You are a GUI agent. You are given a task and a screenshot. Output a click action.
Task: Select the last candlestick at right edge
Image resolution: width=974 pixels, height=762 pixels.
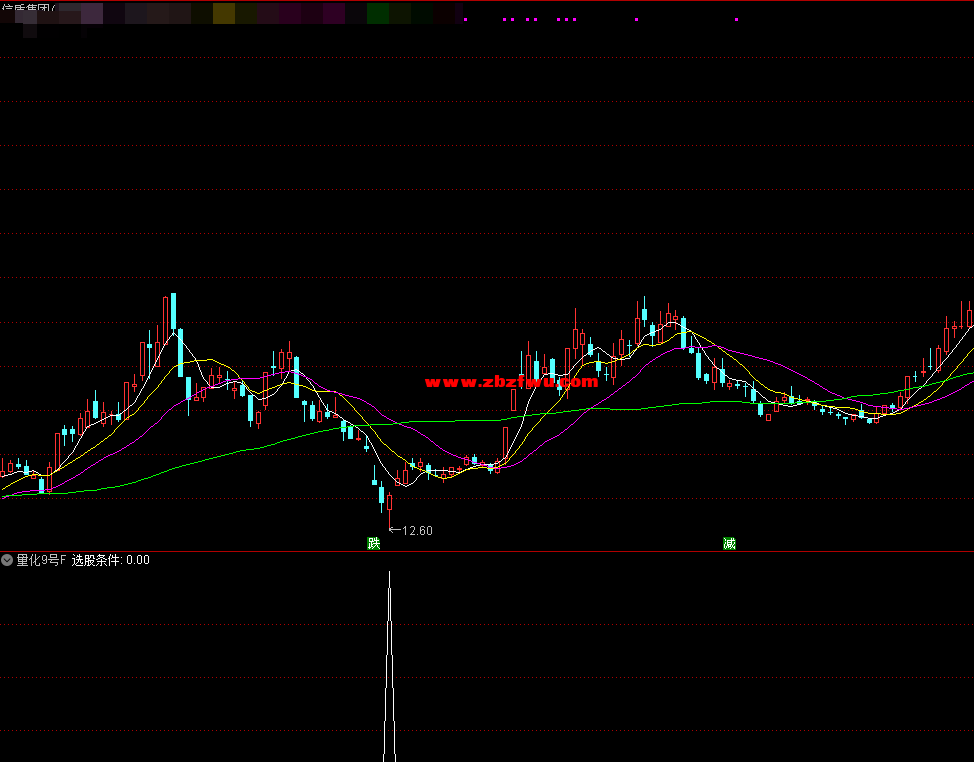coord(969,317)
